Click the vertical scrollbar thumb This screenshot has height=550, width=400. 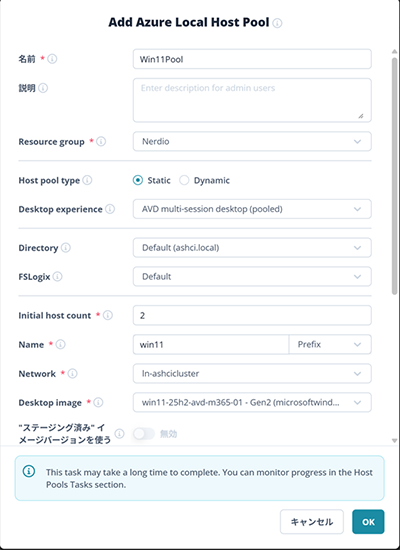pos(394,175)
